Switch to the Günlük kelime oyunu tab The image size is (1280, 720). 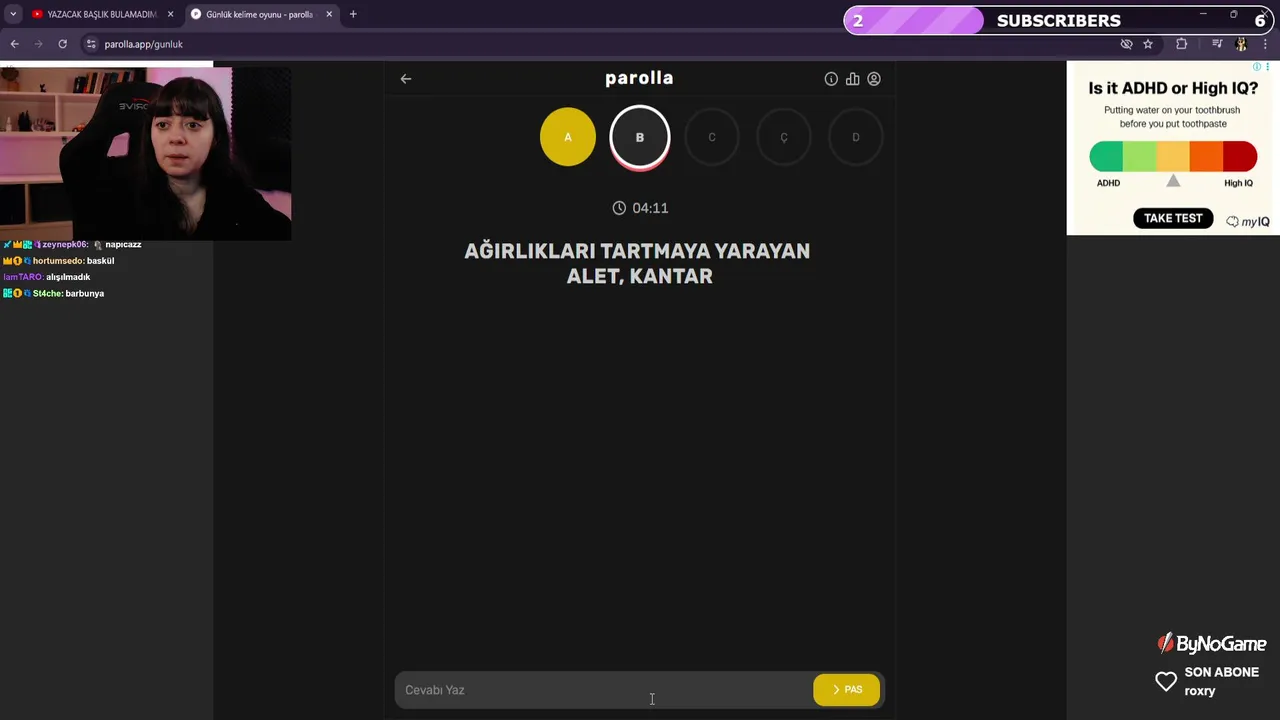point(259,14)
